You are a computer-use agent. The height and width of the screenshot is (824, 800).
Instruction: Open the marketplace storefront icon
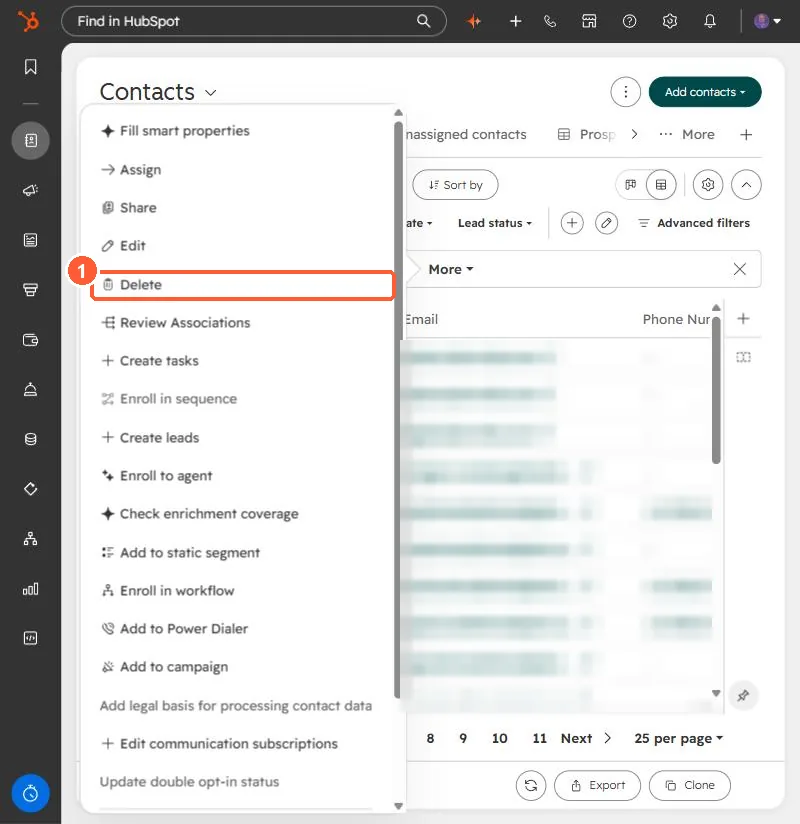pos(589,21)
